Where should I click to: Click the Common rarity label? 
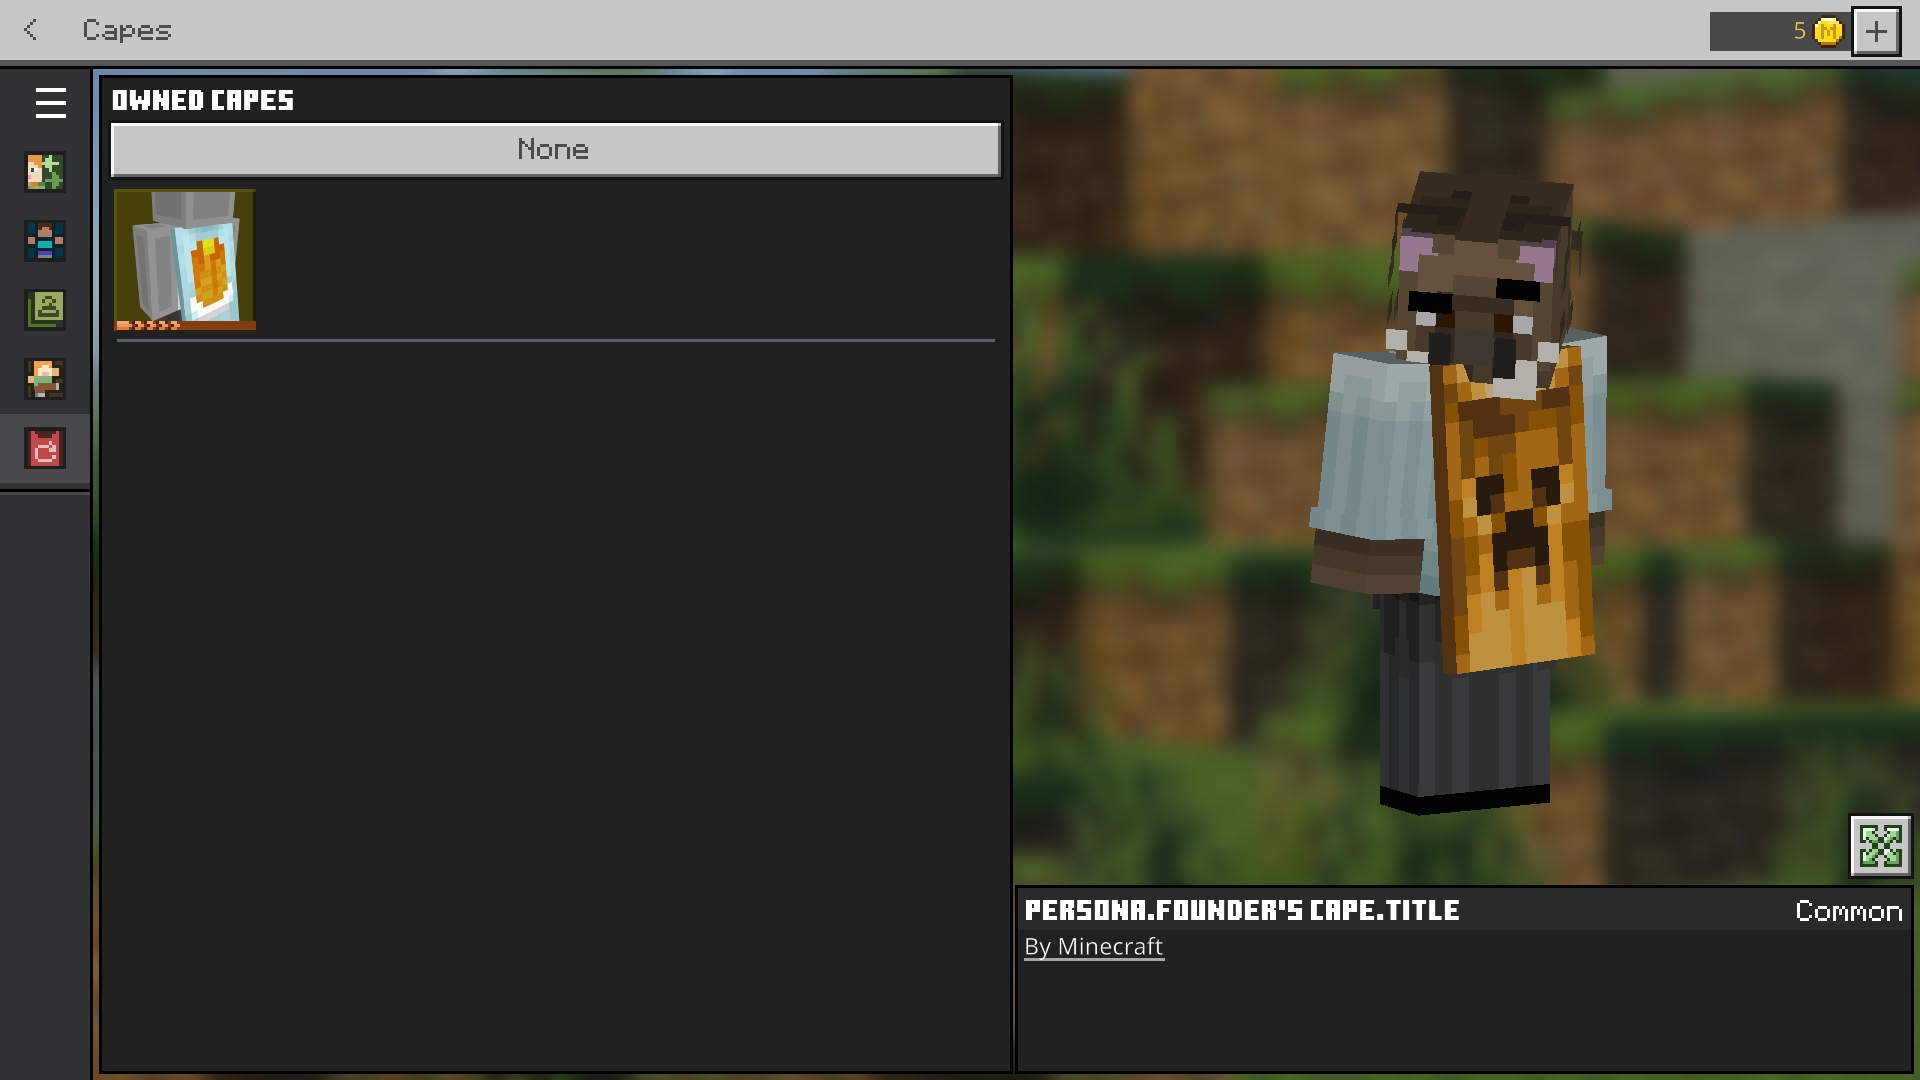(1848, 911)
